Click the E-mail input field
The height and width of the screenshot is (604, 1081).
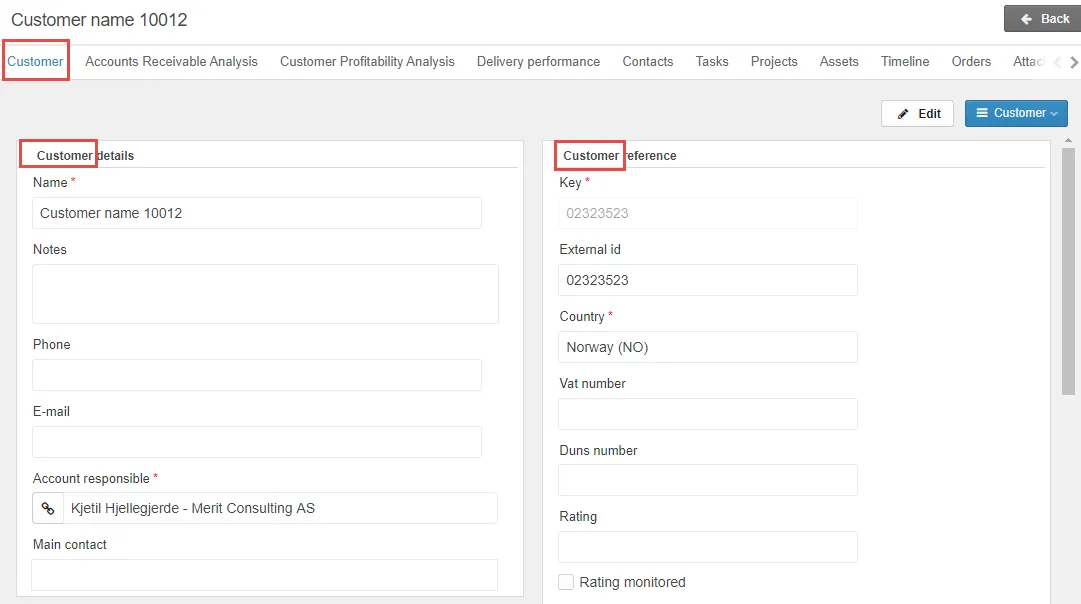257,442
